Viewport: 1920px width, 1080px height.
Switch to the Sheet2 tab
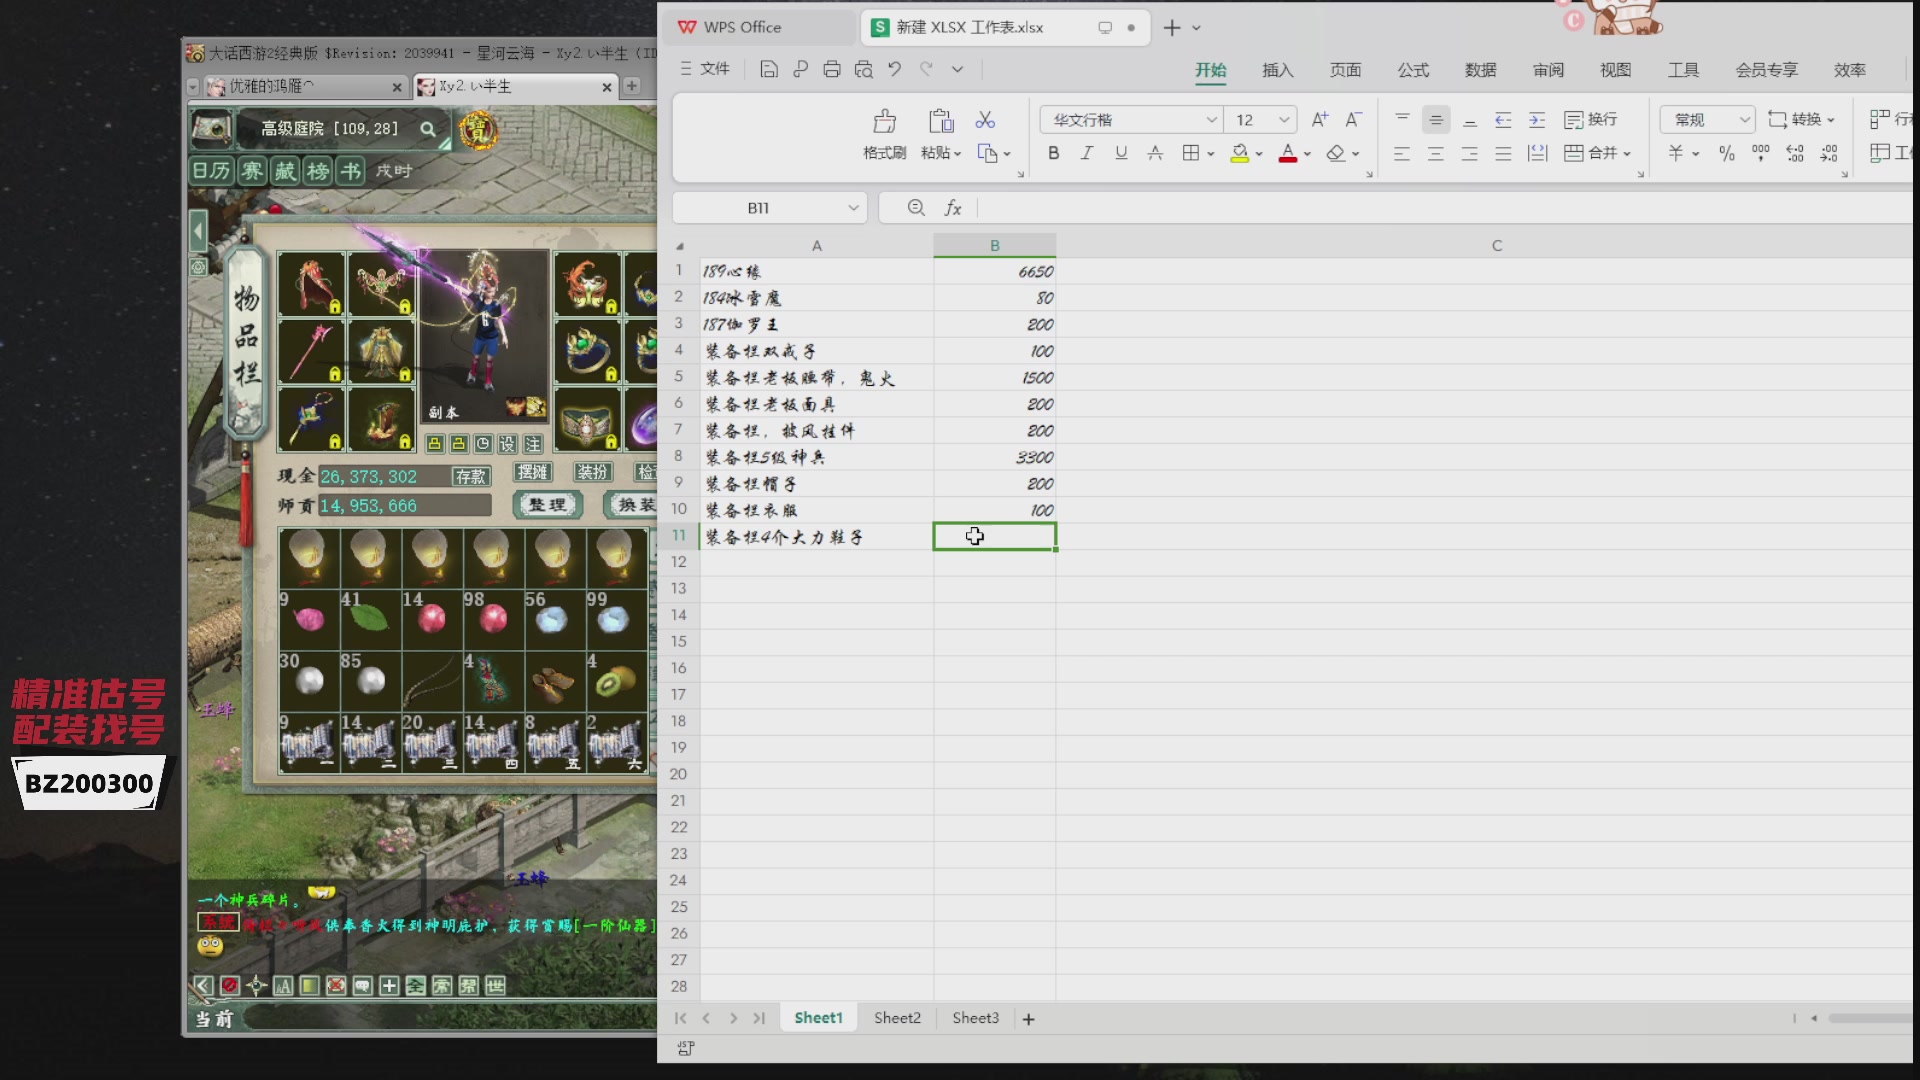pyautogui.click(x=897, y=1018)
